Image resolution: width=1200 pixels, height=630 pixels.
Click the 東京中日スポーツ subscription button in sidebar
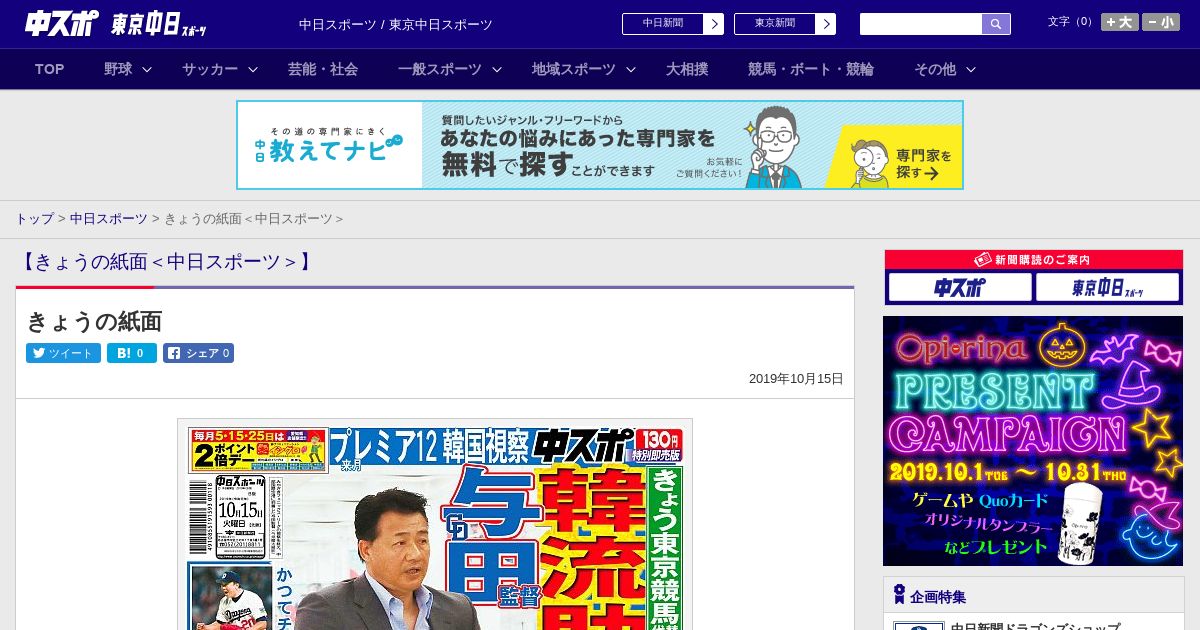click(x=1107, y=288)
